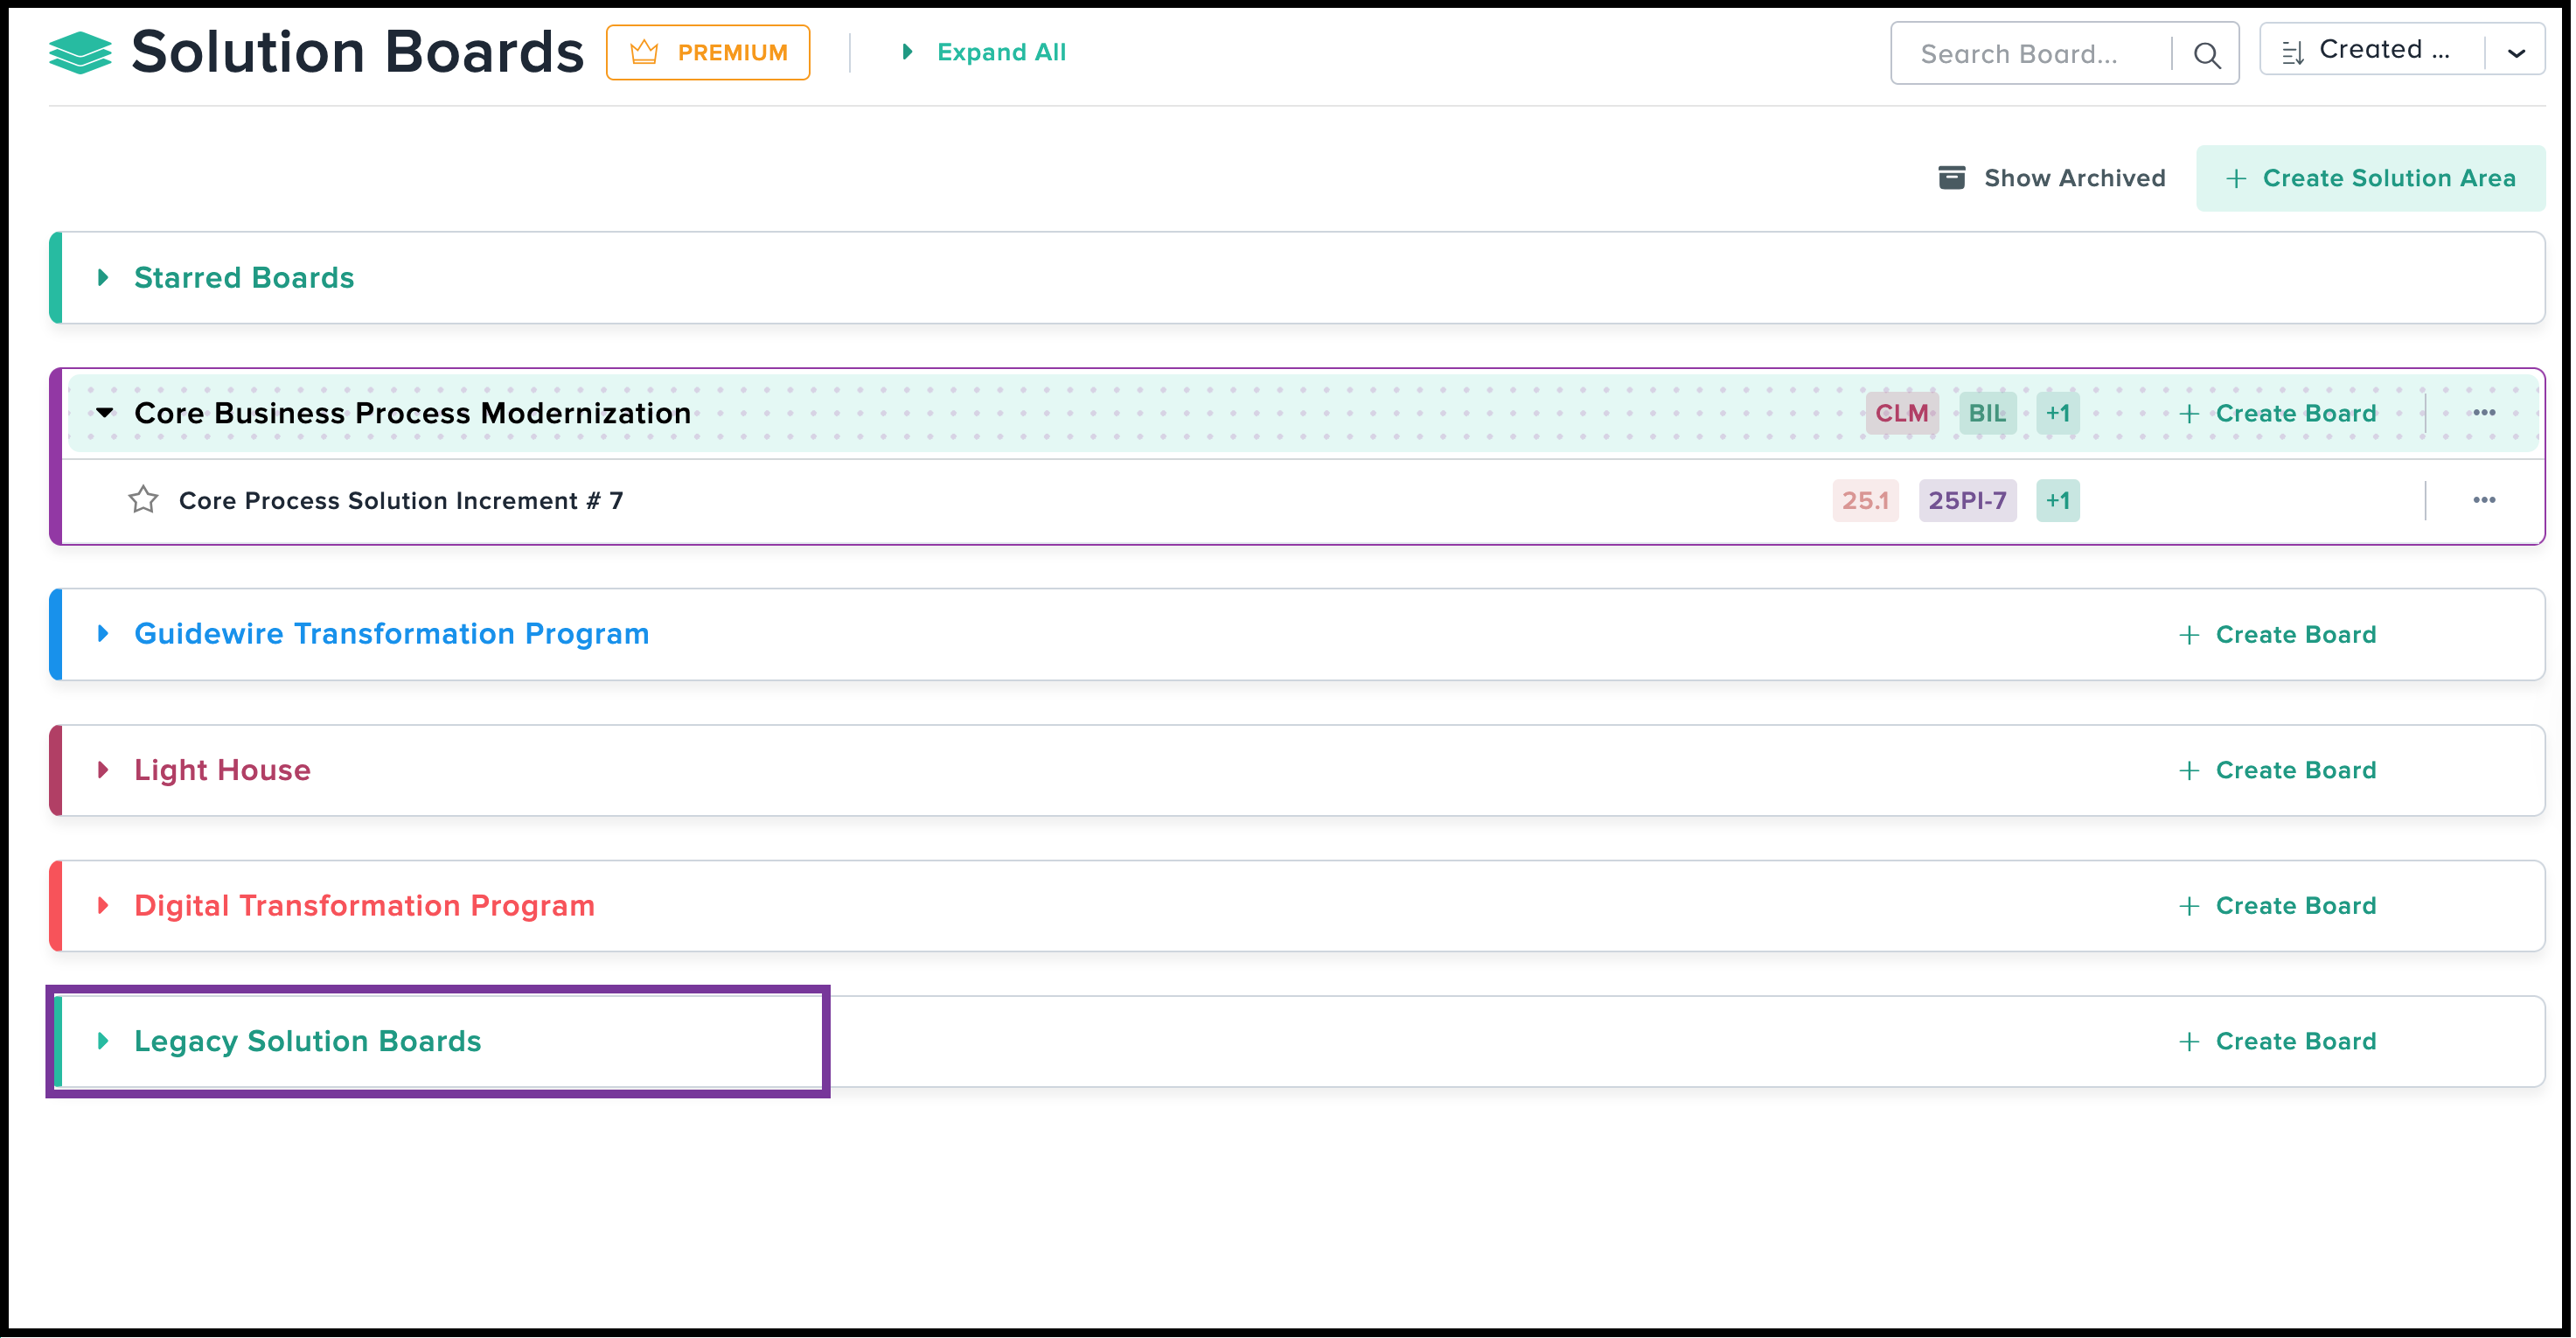Create Board in Digital Transformation Program
The height and width of the screenshot is (1338, 2576).
click(2277, 906)
